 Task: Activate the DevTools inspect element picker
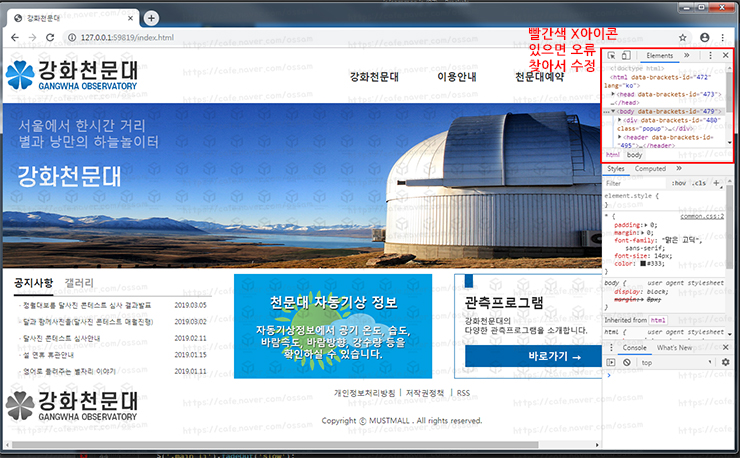click(611, 56)
